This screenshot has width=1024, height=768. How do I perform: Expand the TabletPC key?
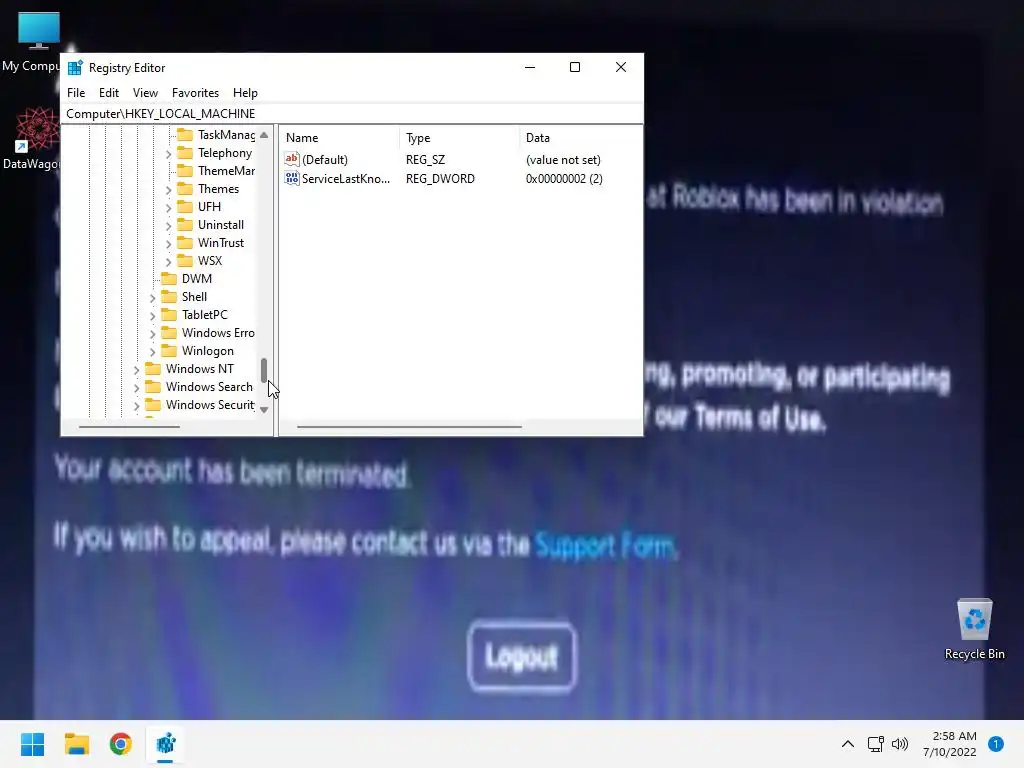[x=152, y=316]
